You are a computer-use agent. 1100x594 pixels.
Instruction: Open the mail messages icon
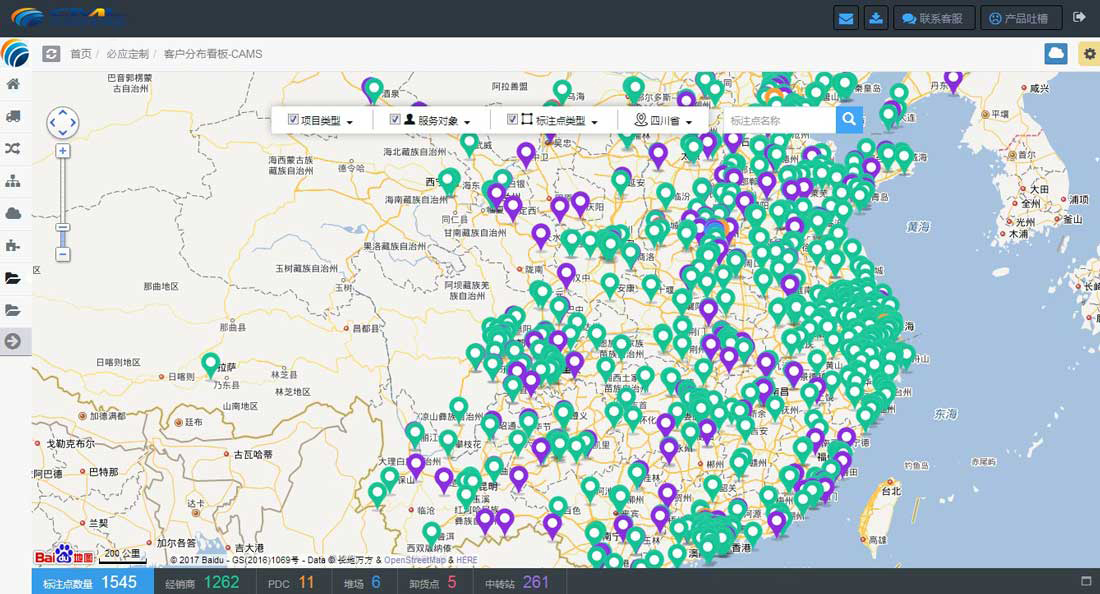(846, 18)
